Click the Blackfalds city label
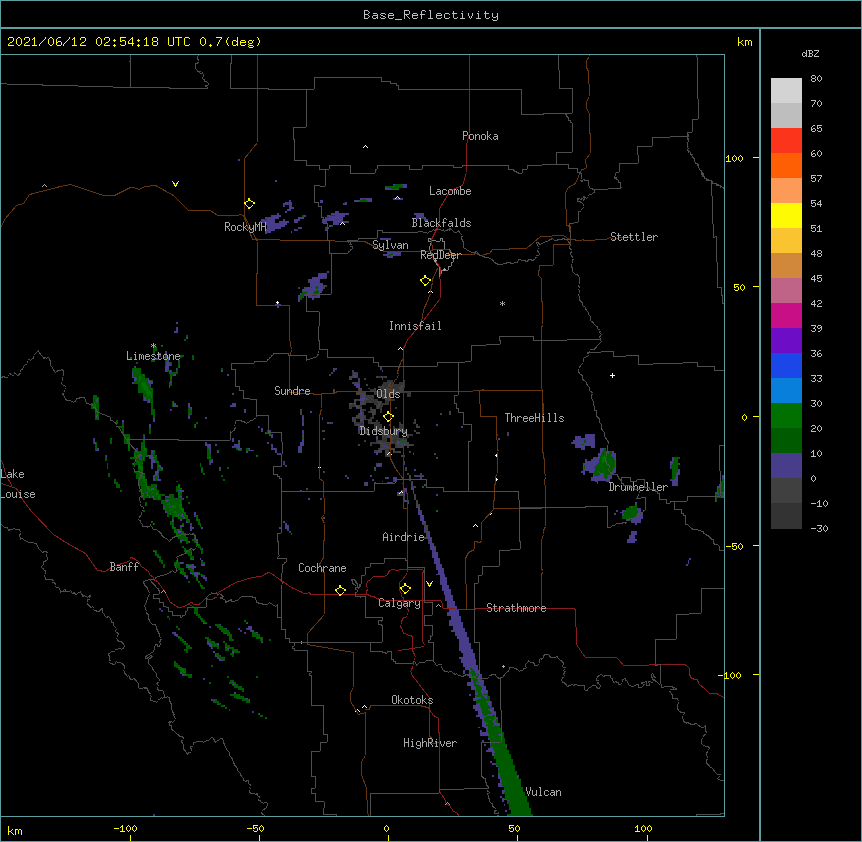Image resolution: width=862 pixels, height=842 pixels. (x=441, y=223)
